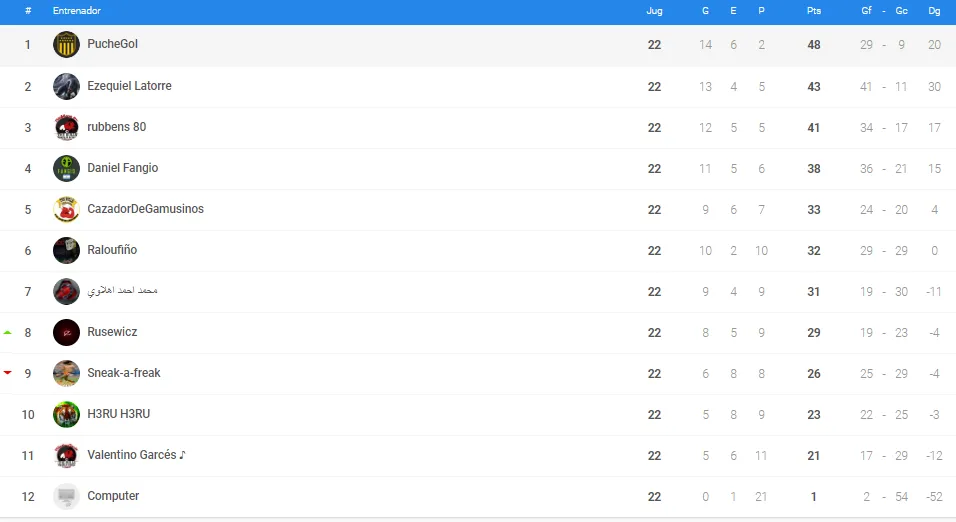Click PucheGol's 14 wins value
This screenshot has height=522, width=956.
(x=705, y=45)
